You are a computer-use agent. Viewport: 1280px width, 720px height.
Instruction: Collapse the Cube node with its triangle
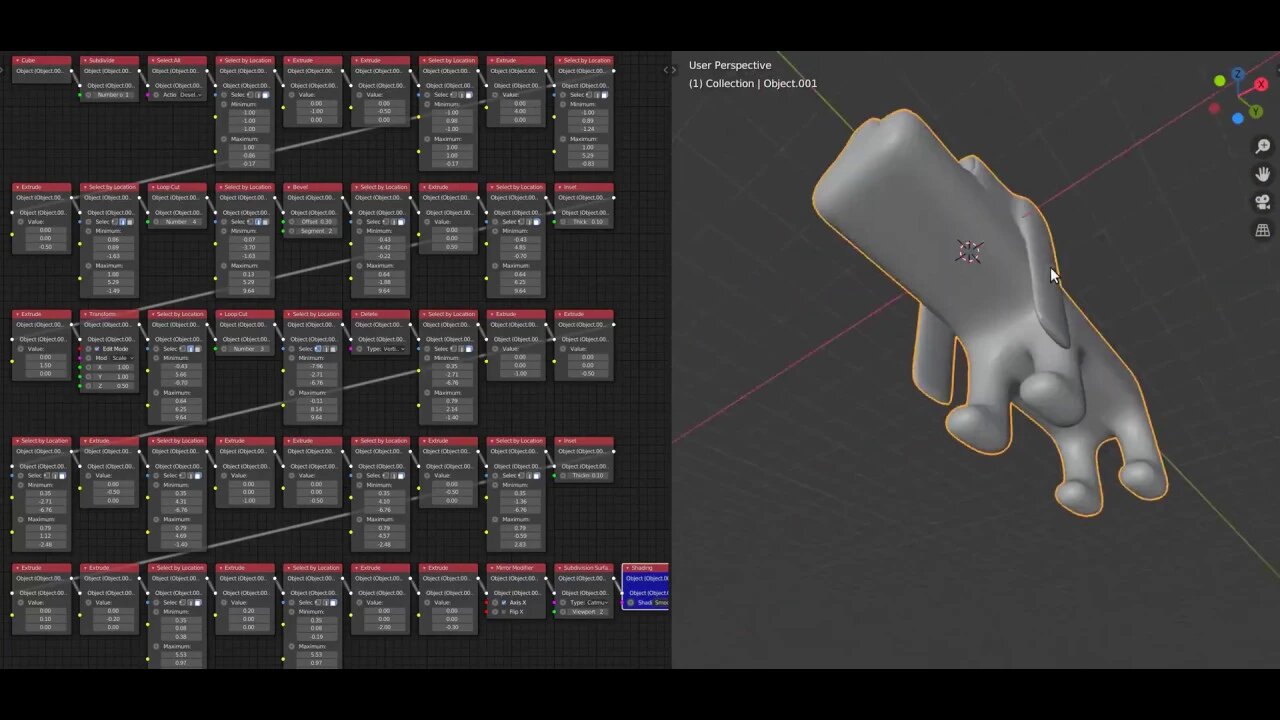click(x=18, y=61)
